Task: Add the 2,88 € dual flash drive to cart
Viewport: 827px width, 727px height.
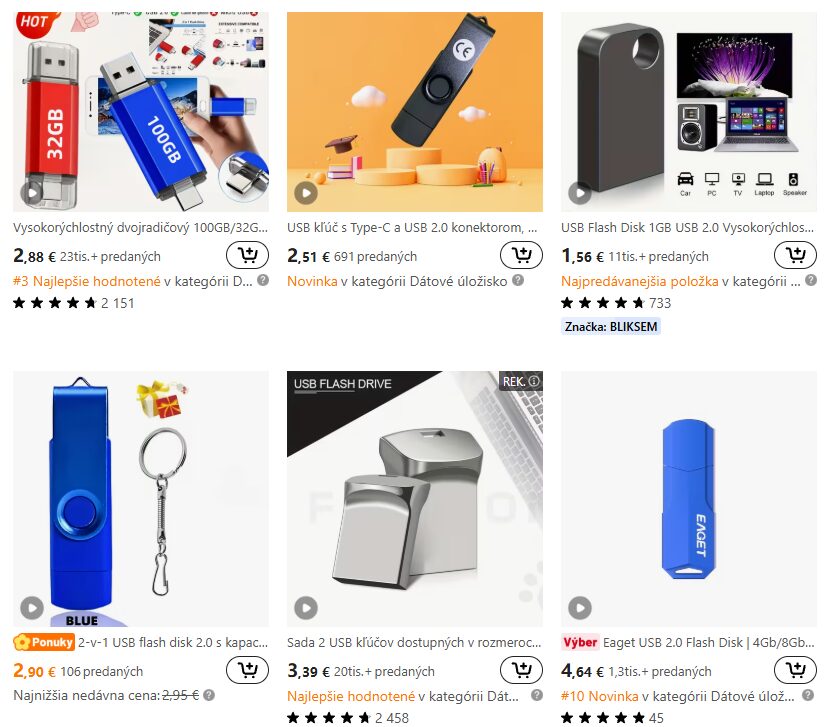Action: [x=247, y=255]
